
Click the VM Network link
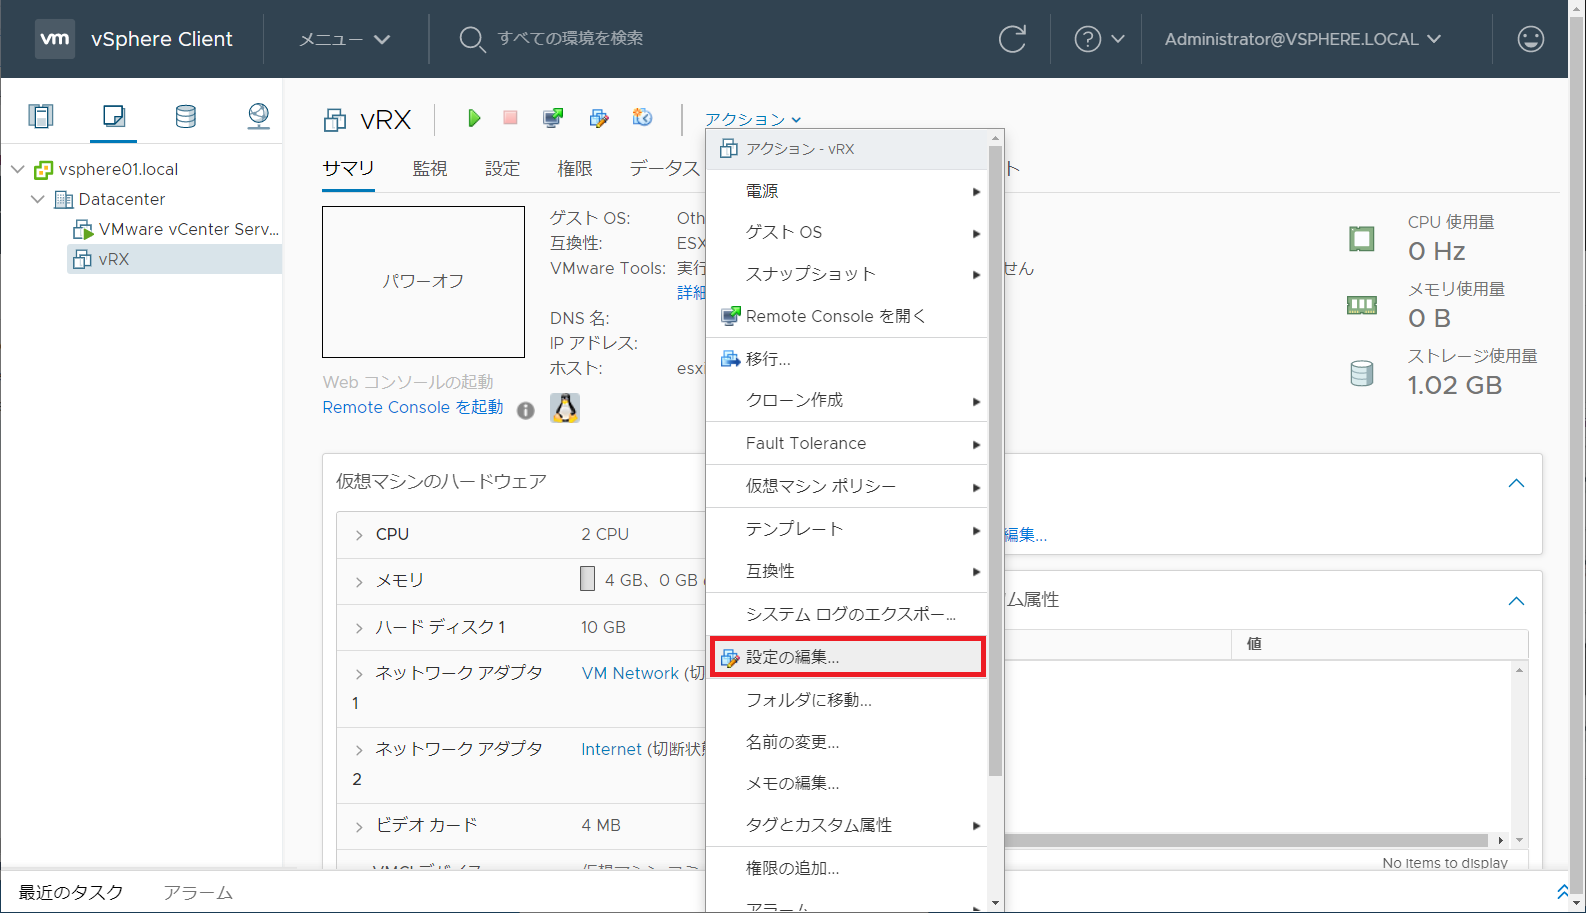pyautogui.click(x=630, y=673)
